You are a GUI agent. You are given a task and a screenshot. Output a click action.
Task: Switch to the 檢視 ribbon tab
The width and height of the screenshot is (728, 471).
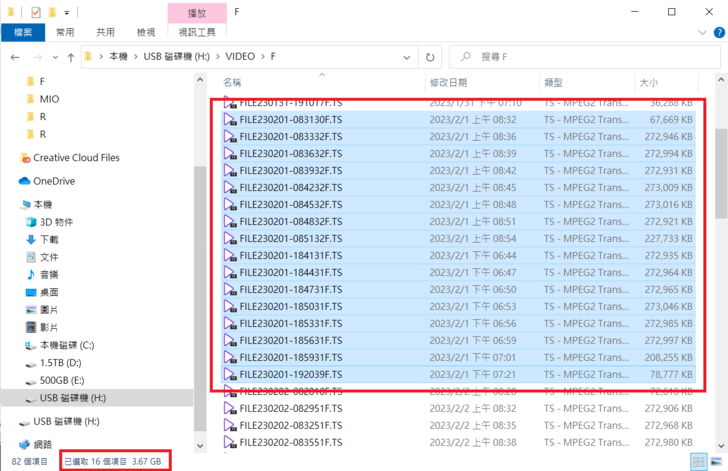point(146,32)
